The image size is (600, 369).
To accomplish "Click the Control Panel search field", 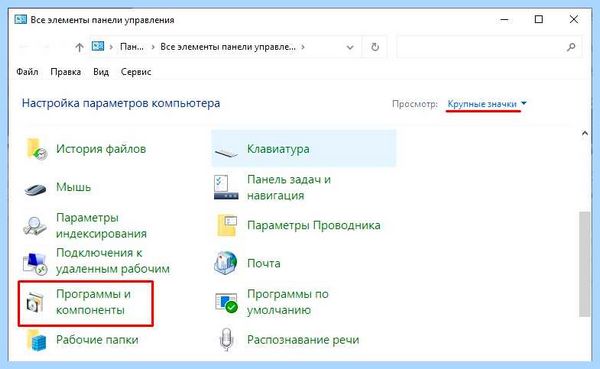I will 489,47.
